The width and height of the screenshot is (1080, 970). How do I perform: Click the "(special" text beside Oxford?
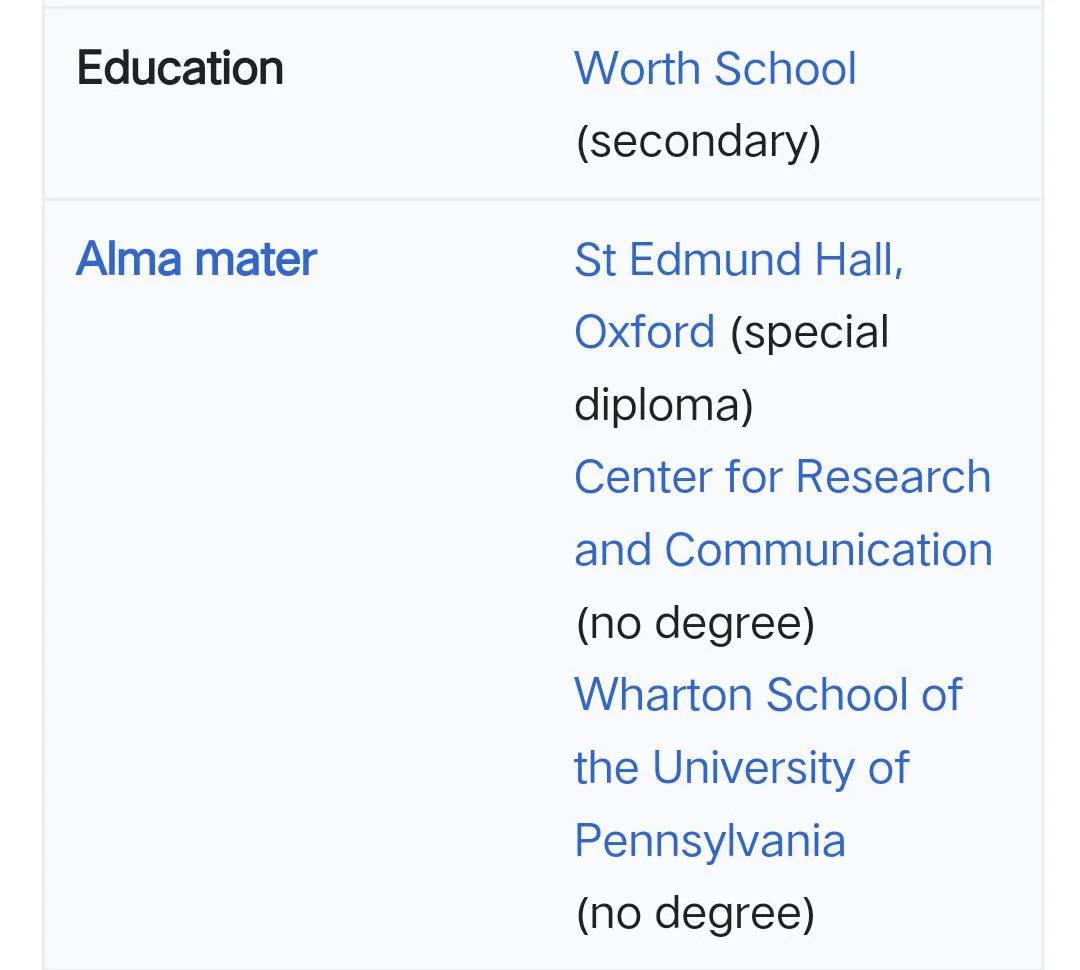(809, 333)
